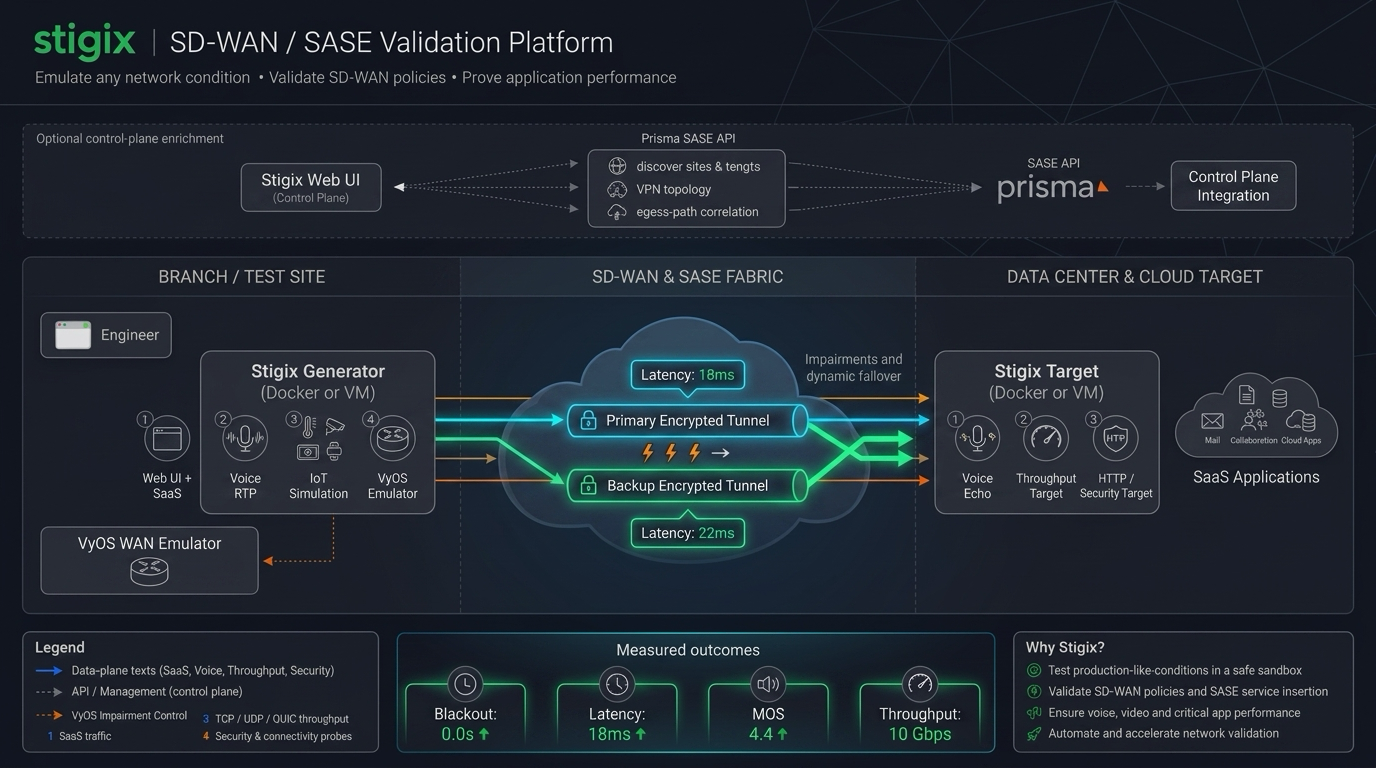Select the VyOS WAN Emulator box
This screenshot has width=1376, height=768.
[x=149, y=560]
